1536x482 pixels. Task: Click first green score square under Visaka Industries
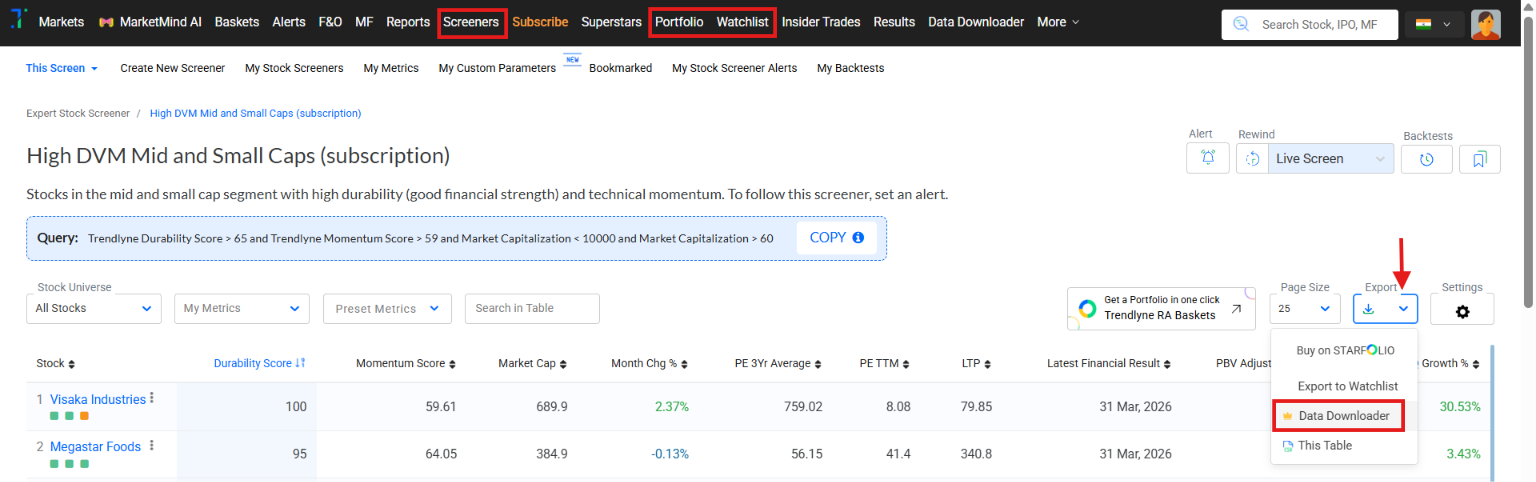55,416
